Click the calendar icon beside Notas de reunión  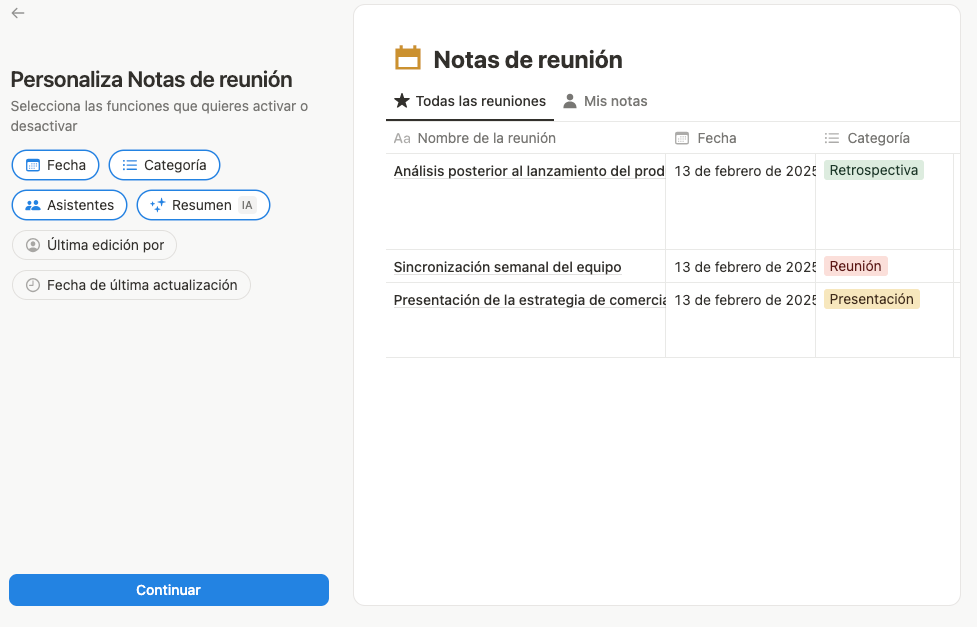point(408,59)
